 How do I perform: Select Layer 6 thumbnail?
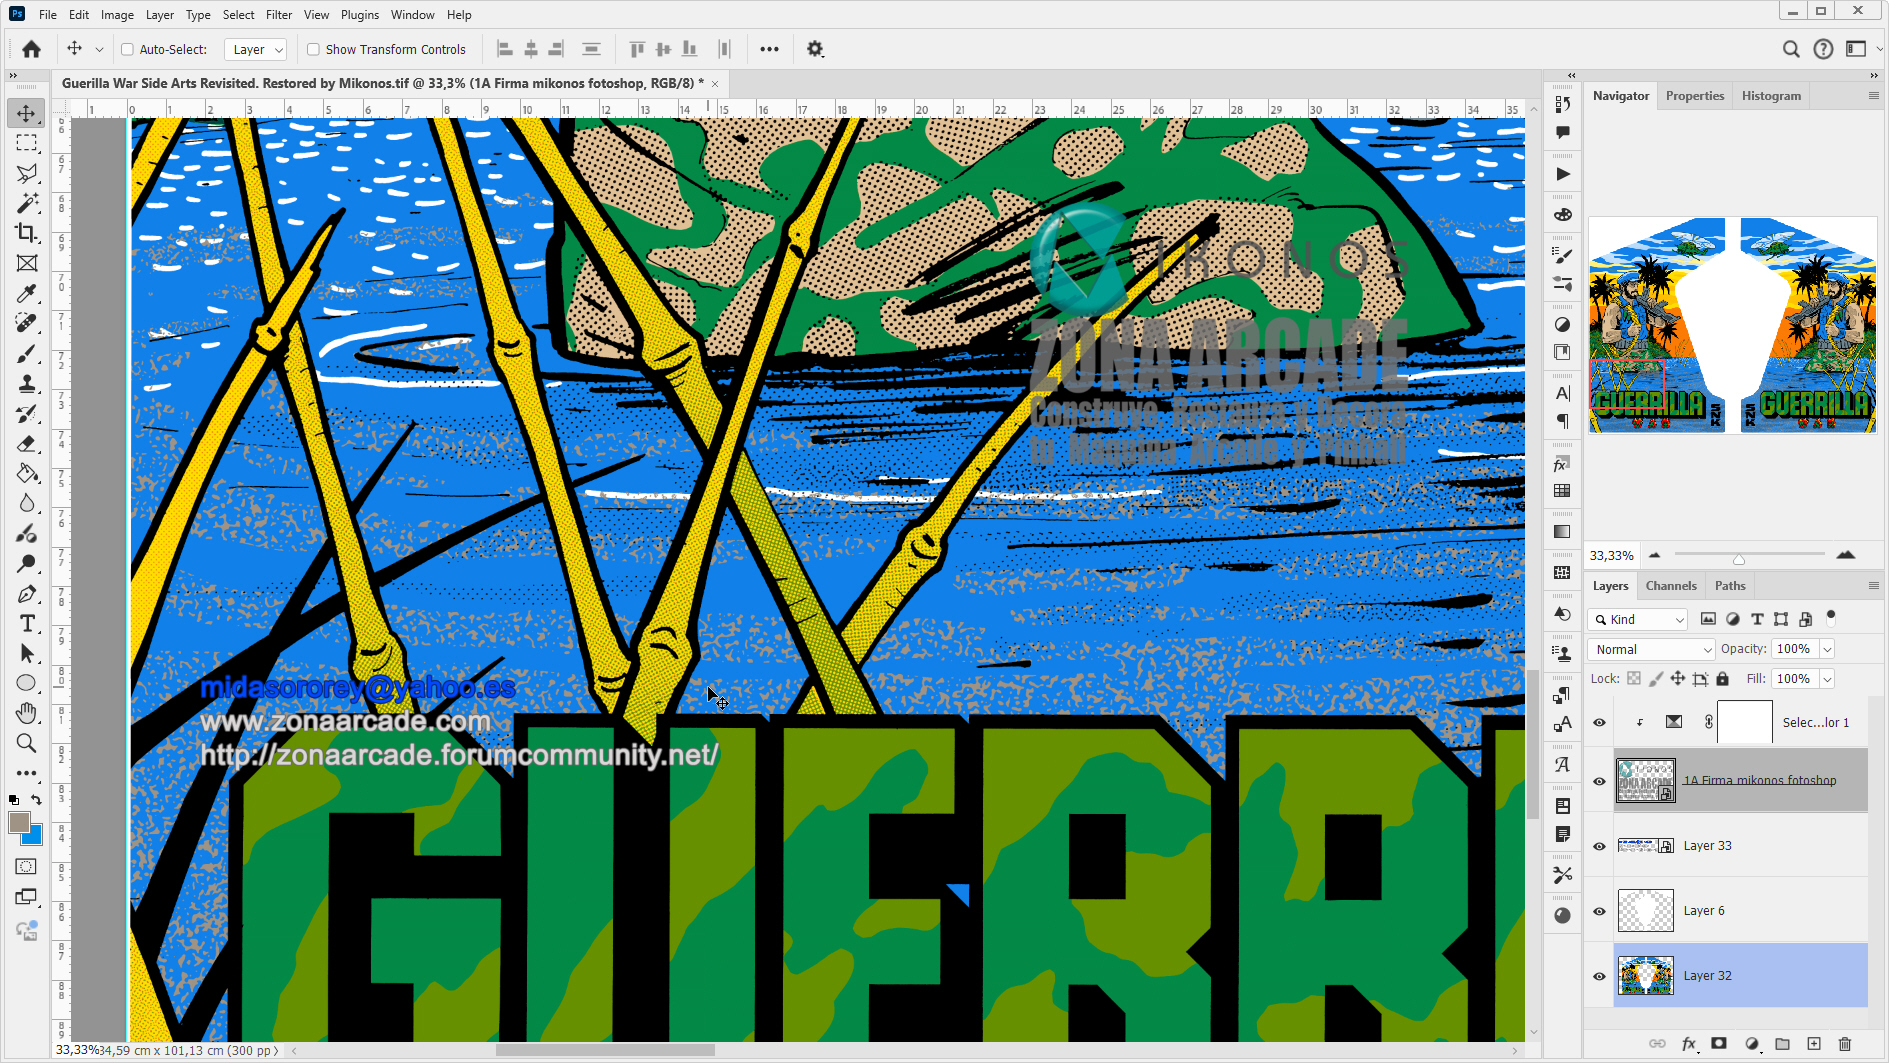pos(1645,911)
